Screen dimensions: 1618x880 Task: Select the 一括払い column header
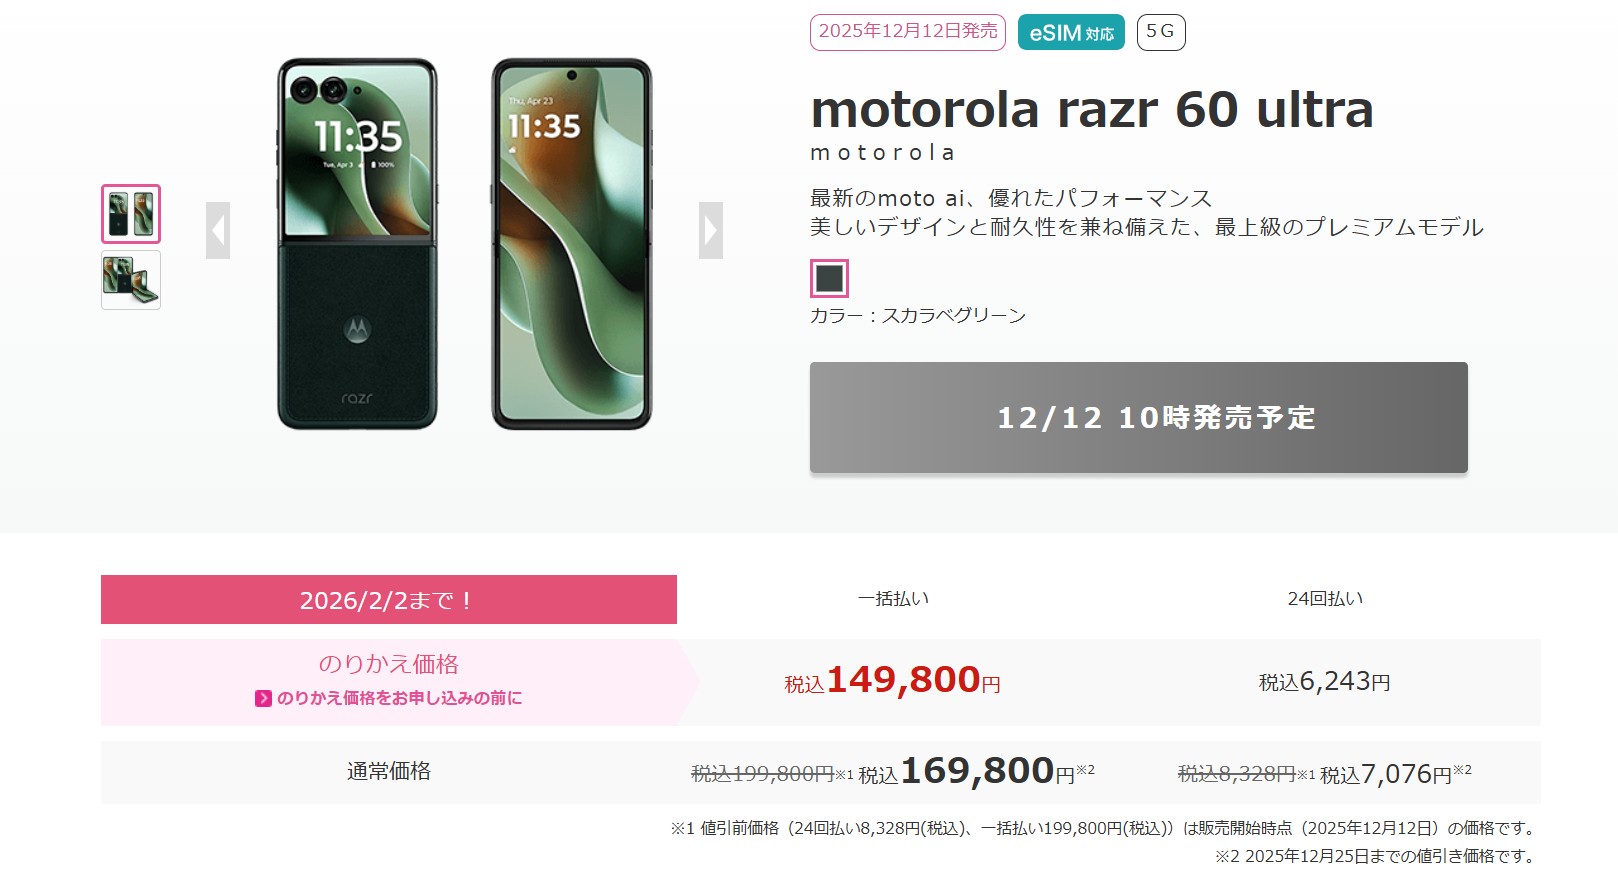tap(893, 599)
